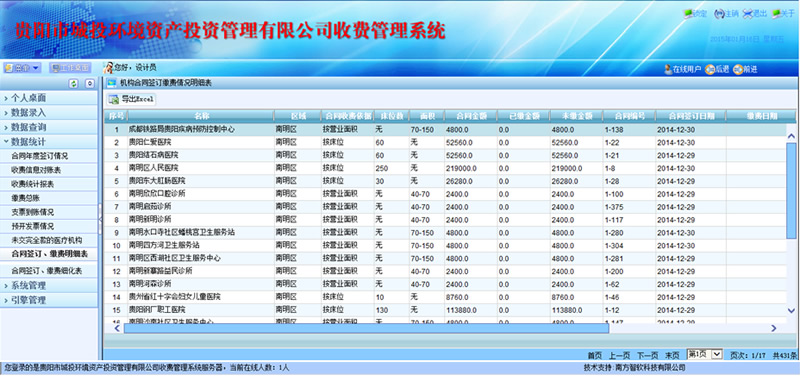Click the user avatar icon beside 您好

108,67
